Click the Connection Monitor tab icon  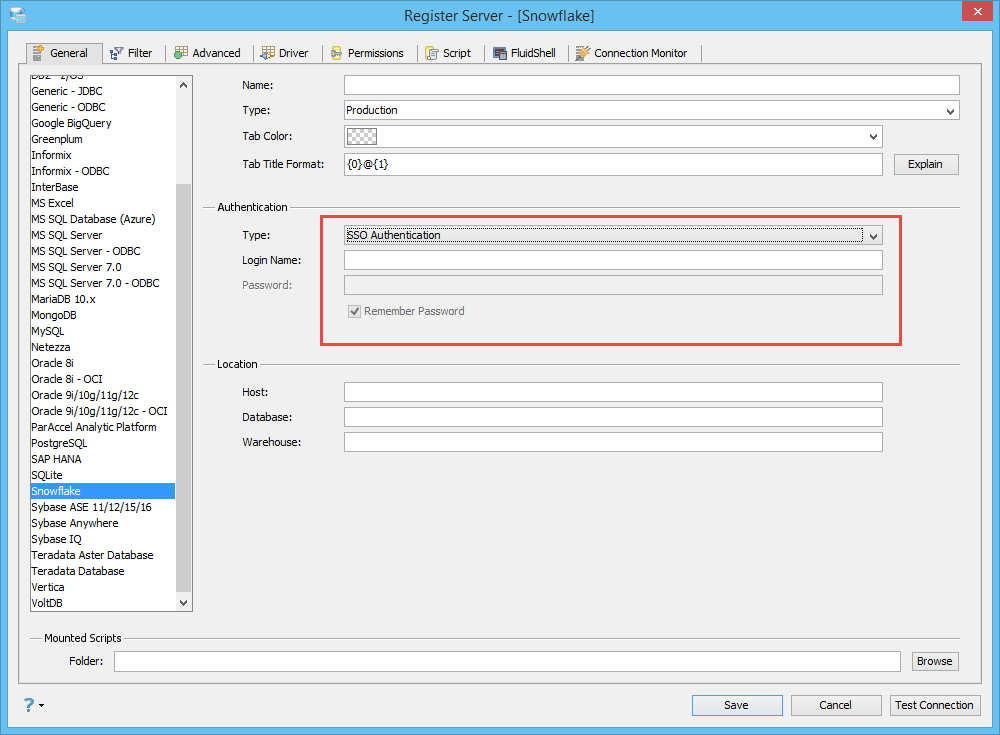click(582, 54)
